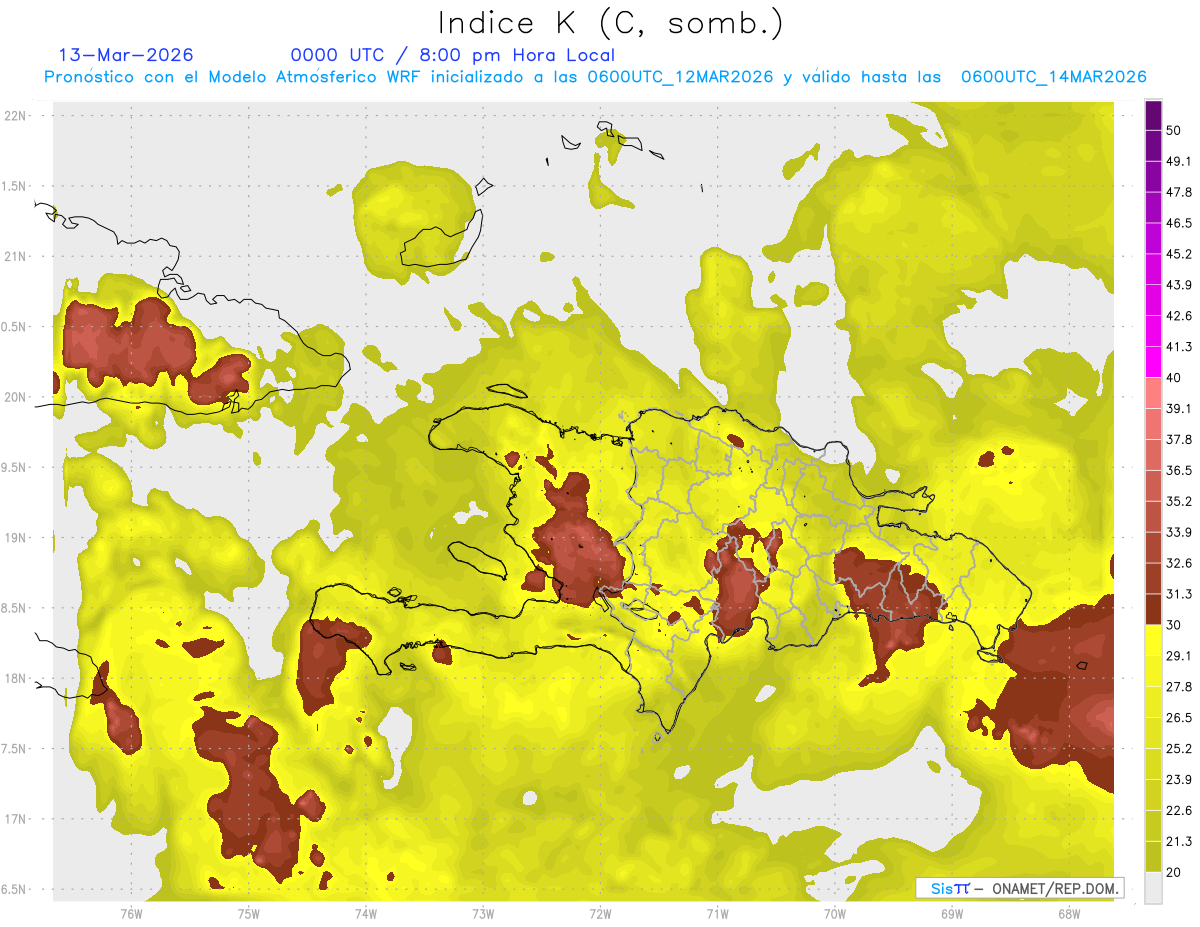Click the "40" colorbar label
This screenshot has width=1200, height=927.
click(x=1174, y=379)
